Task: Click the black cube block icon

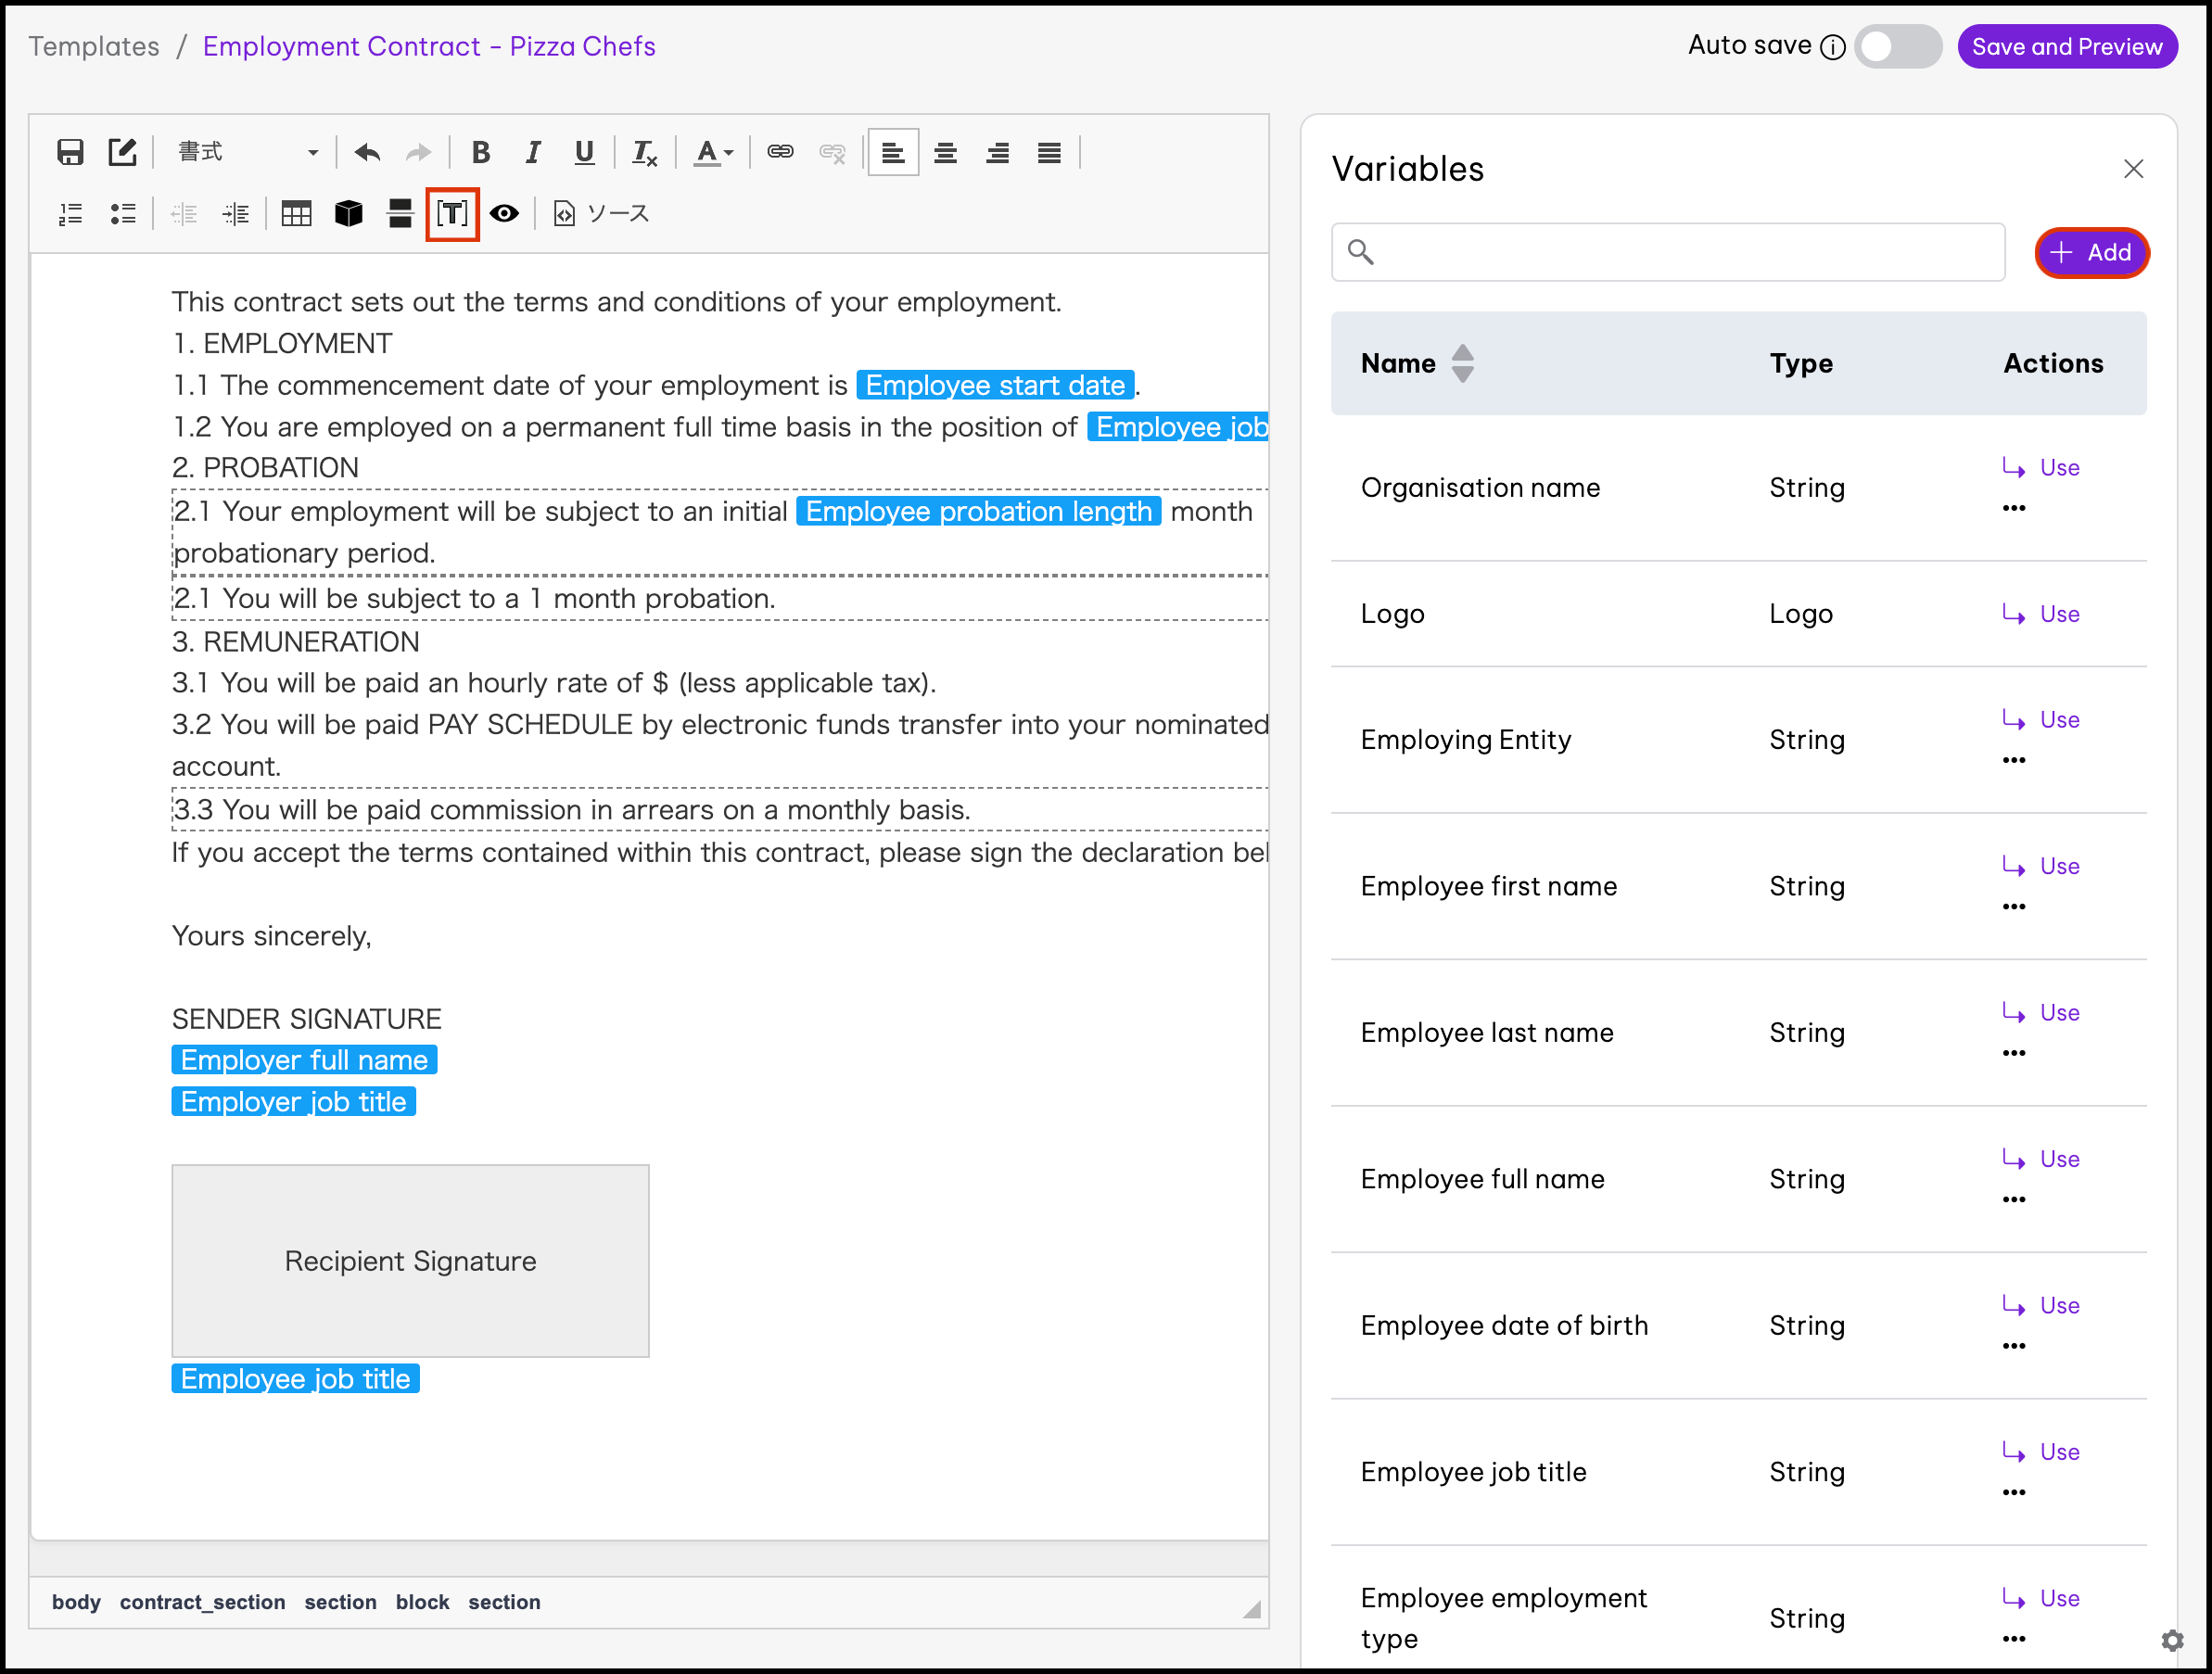Action: 348,213
